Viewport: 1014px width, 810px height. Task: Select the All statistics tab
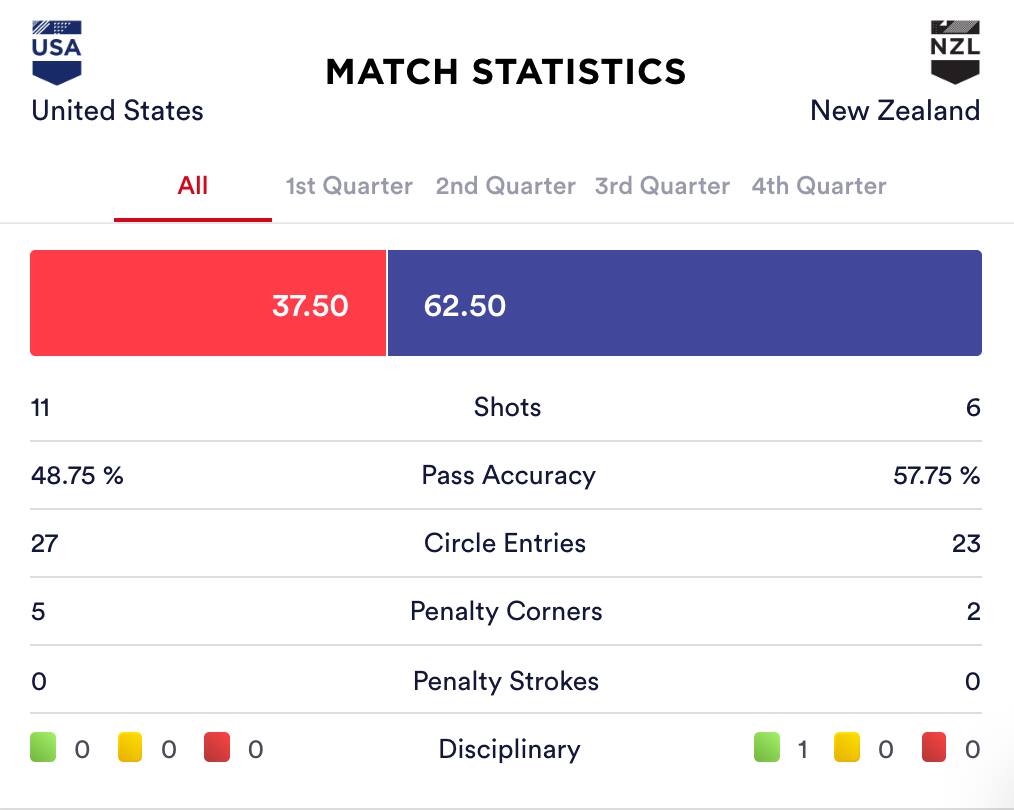193,186
